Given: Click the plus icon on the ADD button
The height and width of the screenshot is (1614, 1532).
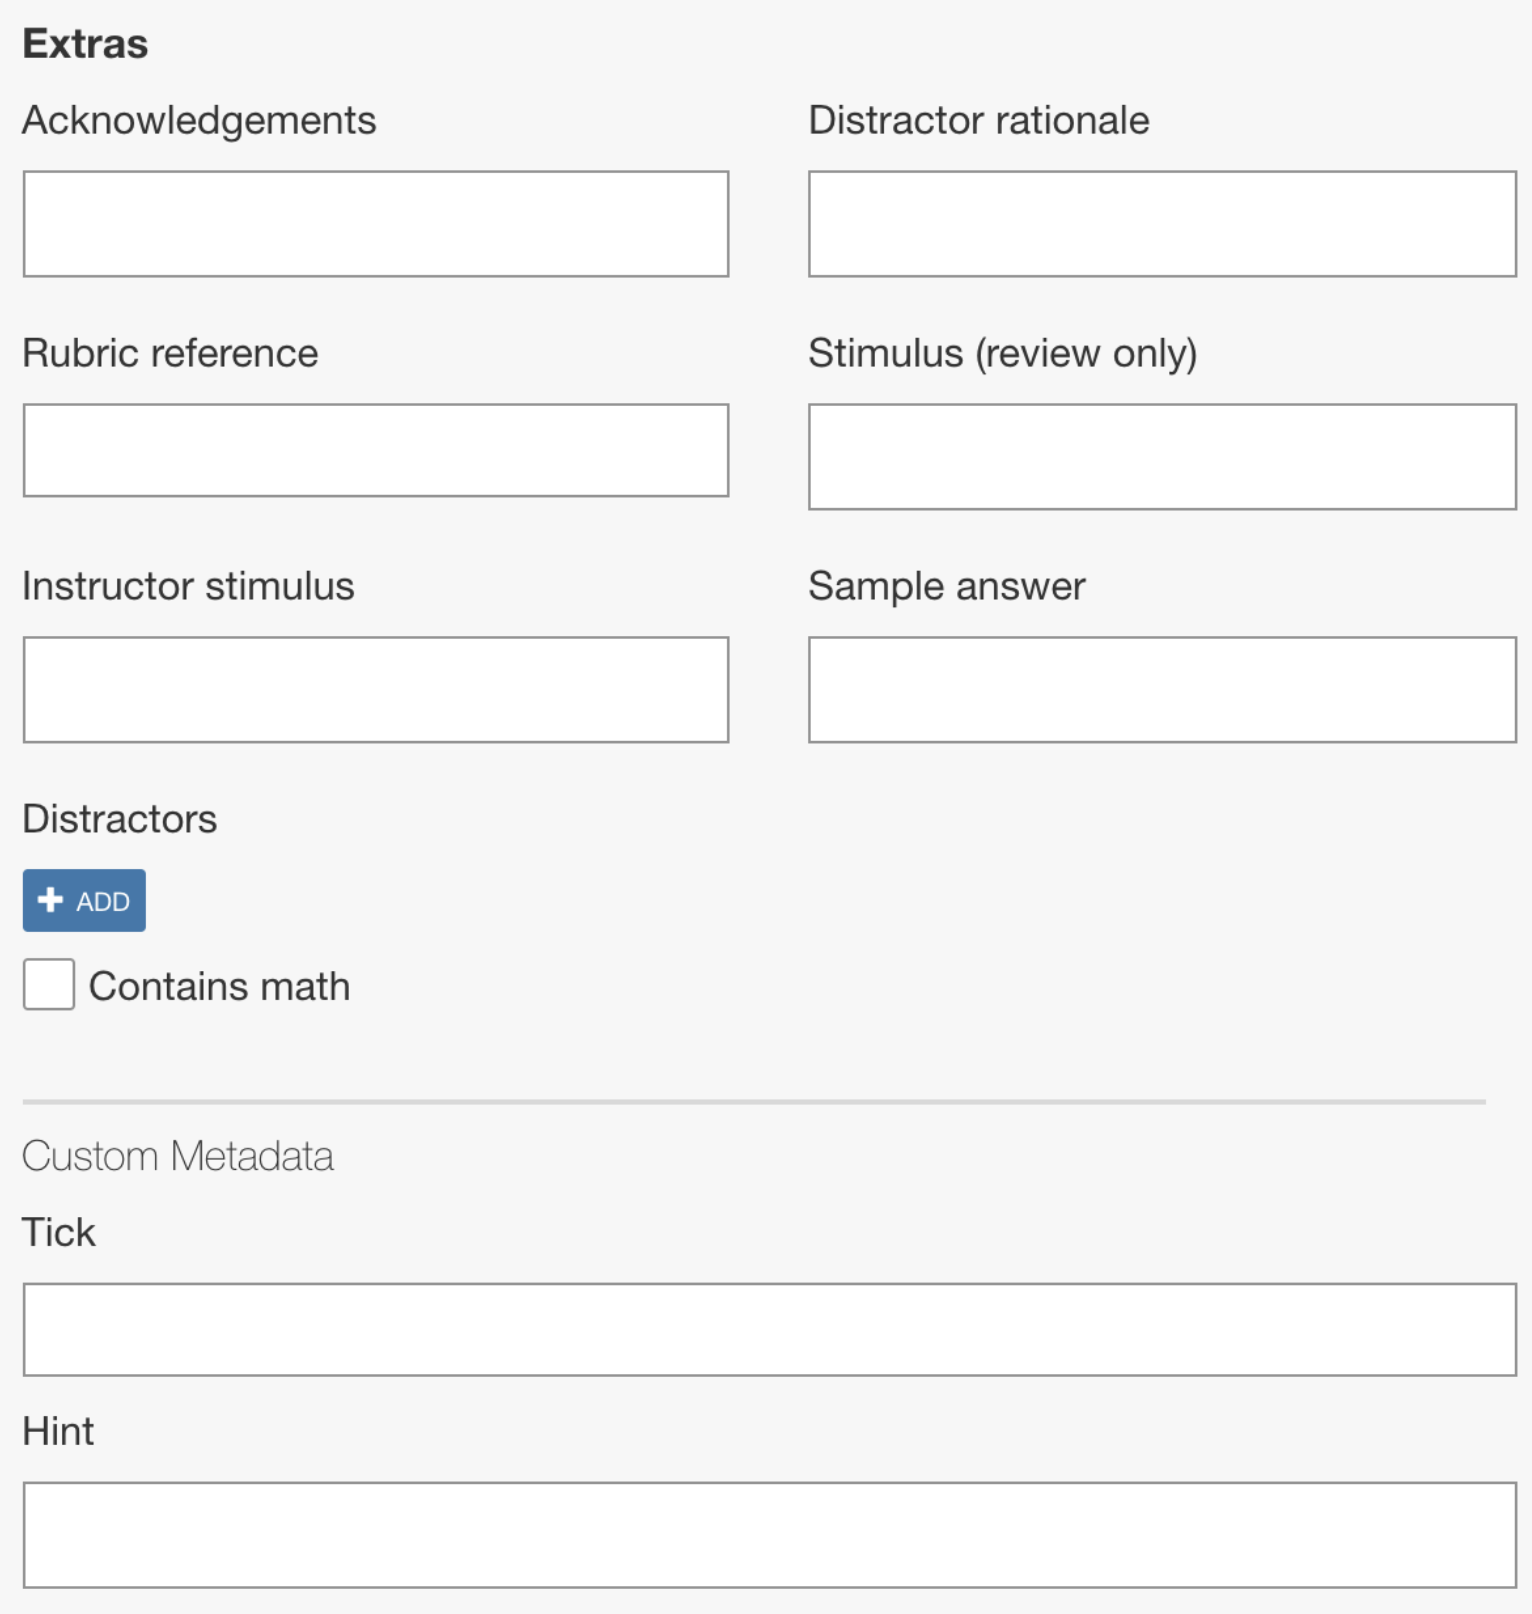Looking at the screenshot, I should tap(49, 900).
